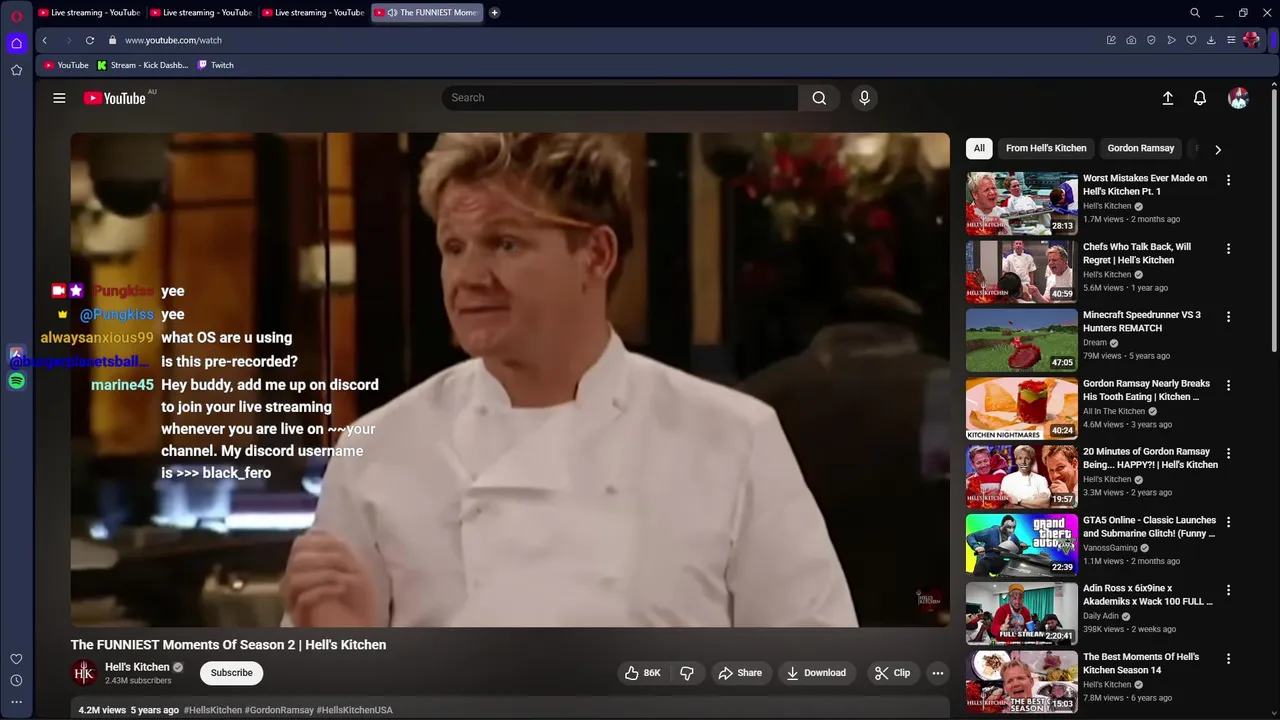1280x720 pixels.
Task: Open the send/flow arrow icon in the toolbar
Action: pyautogui.click(x=1171, y=40)
